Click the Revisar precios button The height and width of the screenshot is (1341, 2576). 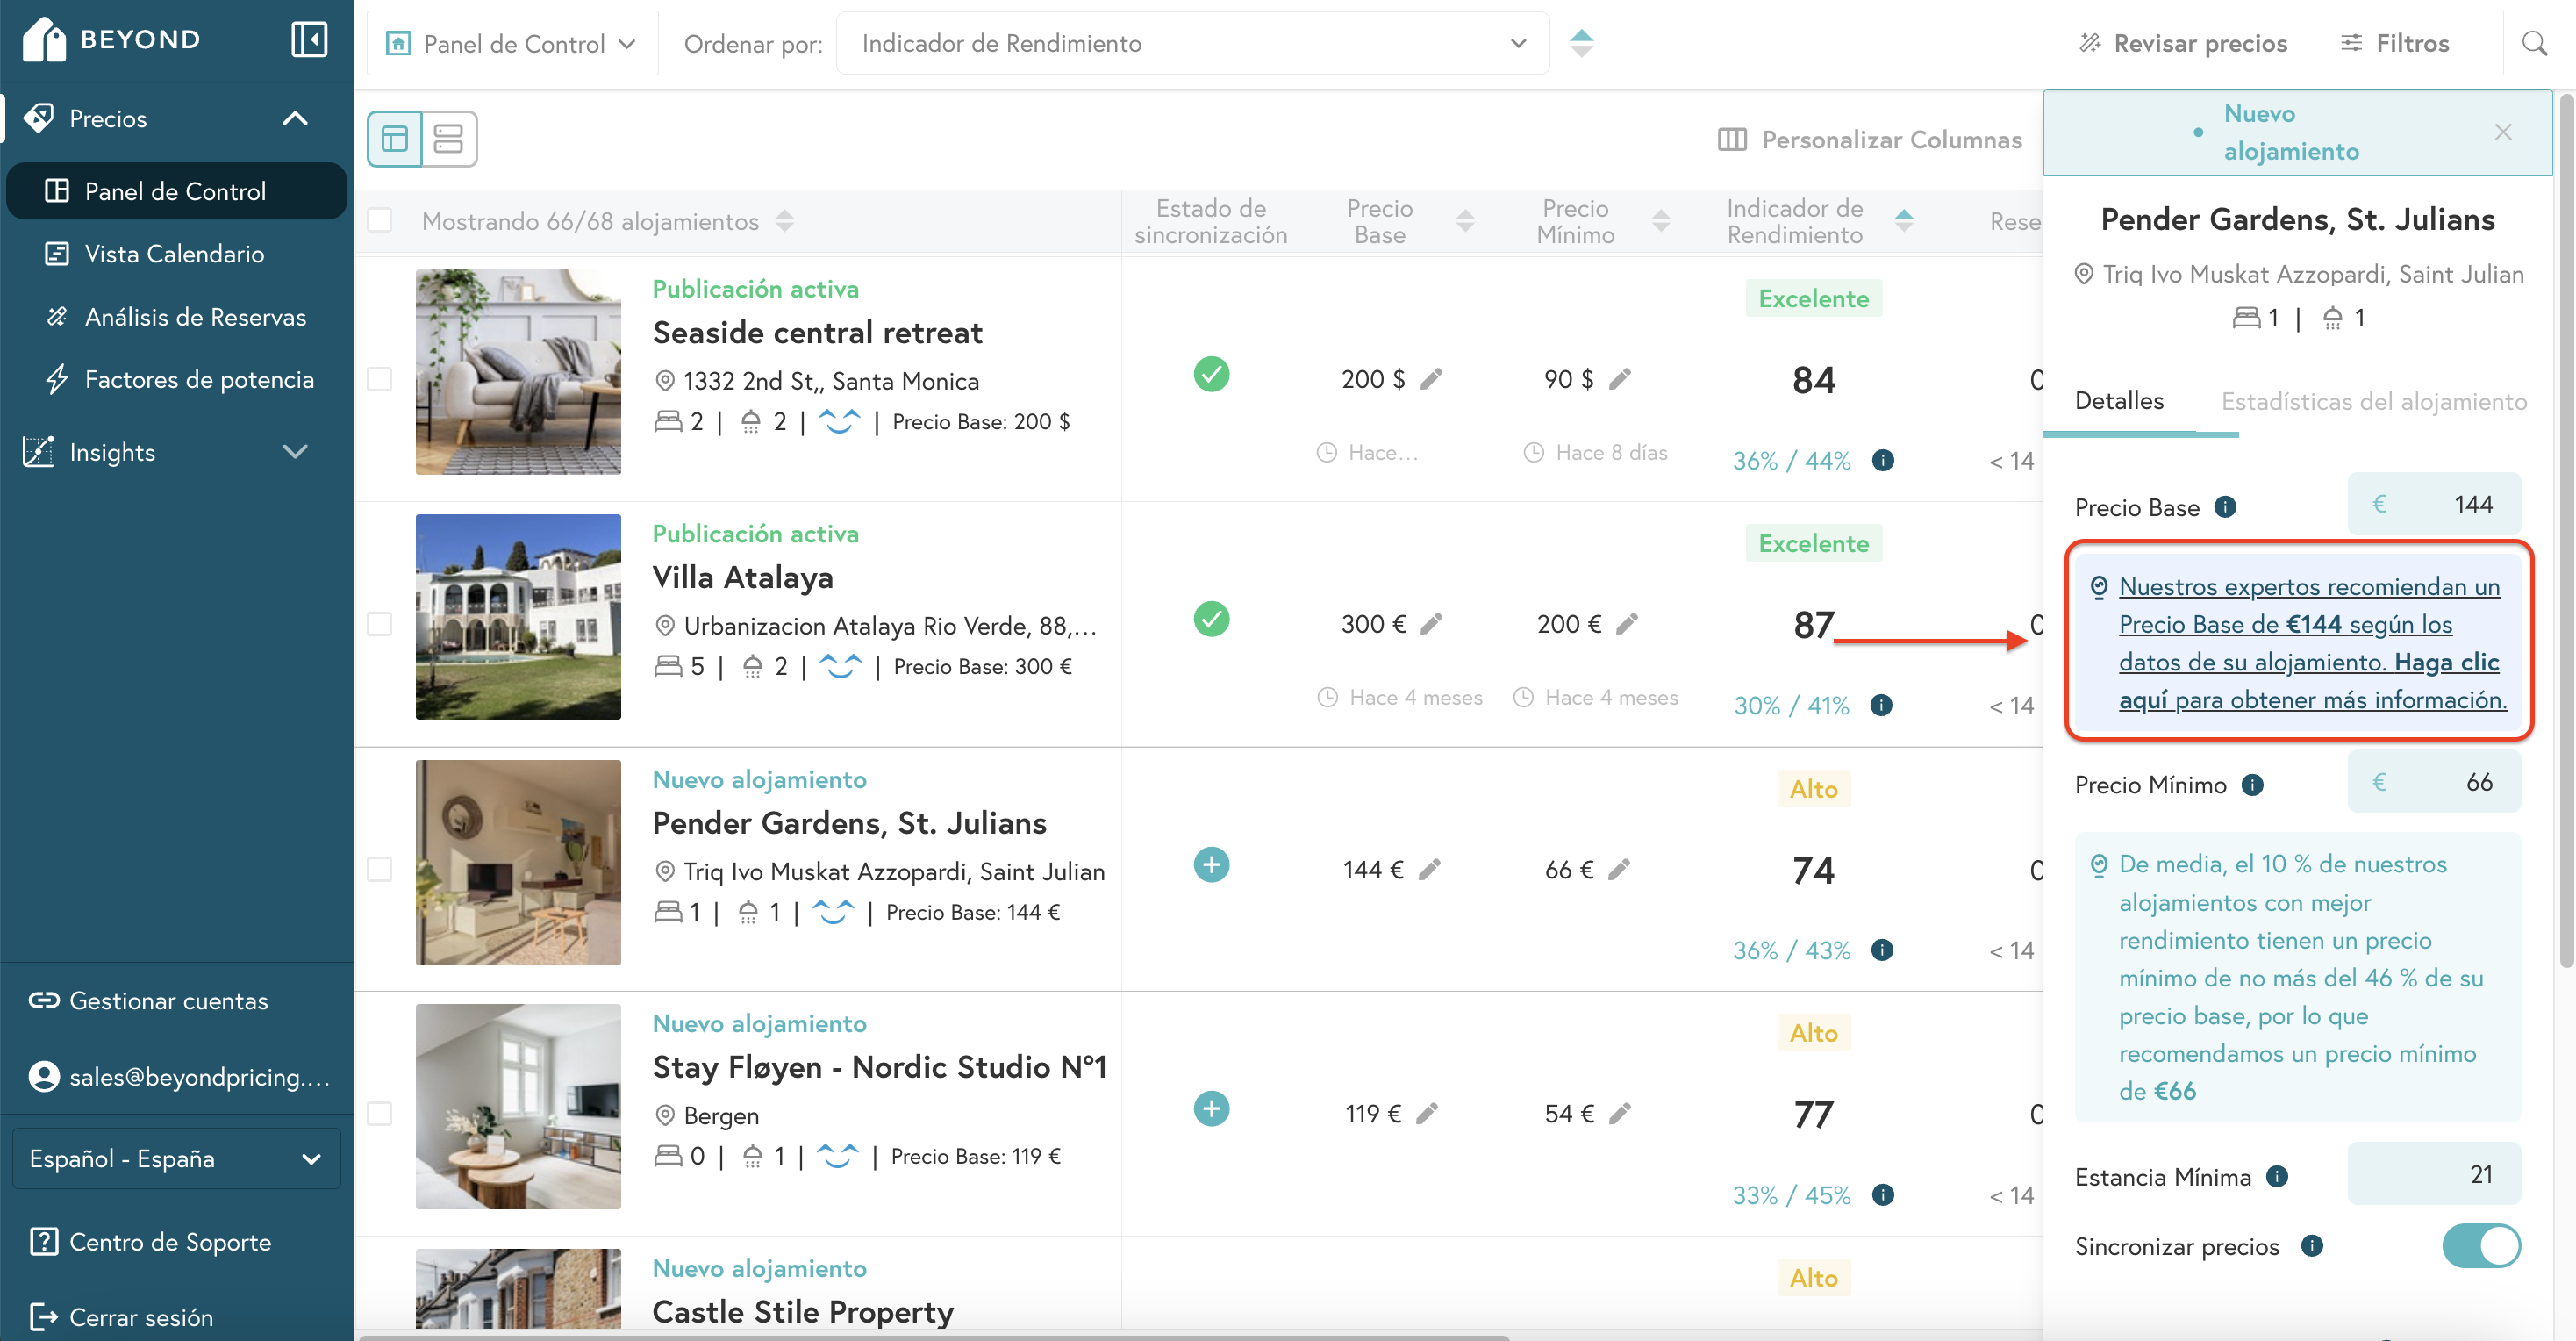point(2183,43)
